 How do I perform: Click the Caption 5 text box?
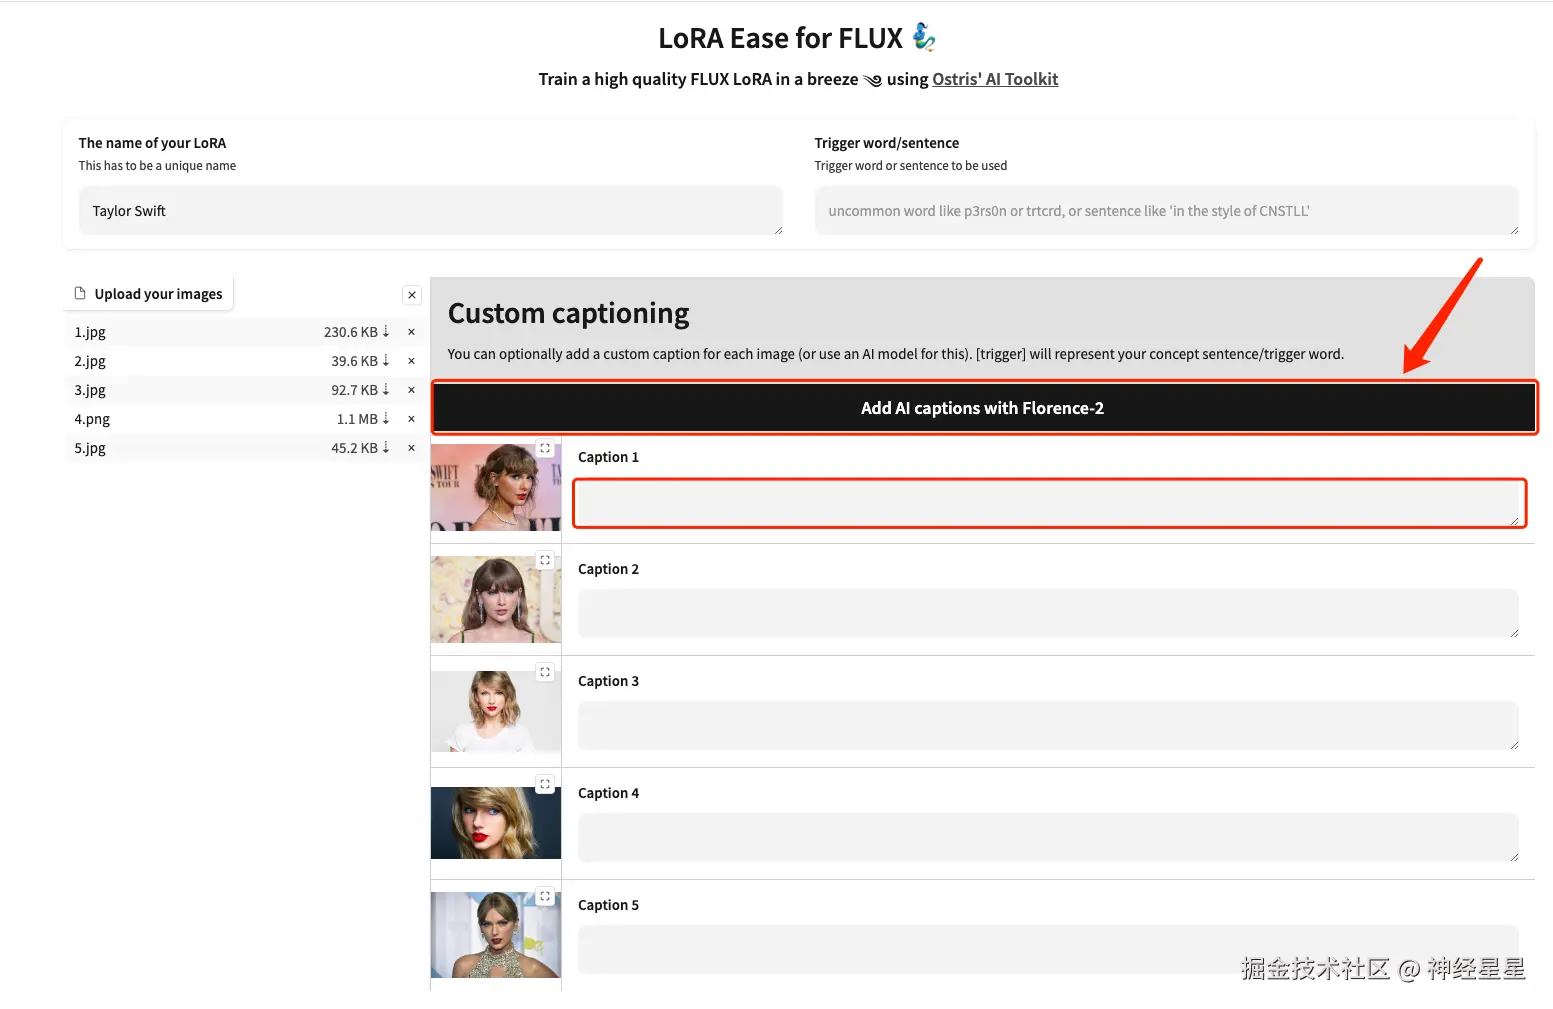click(1048, 949)
